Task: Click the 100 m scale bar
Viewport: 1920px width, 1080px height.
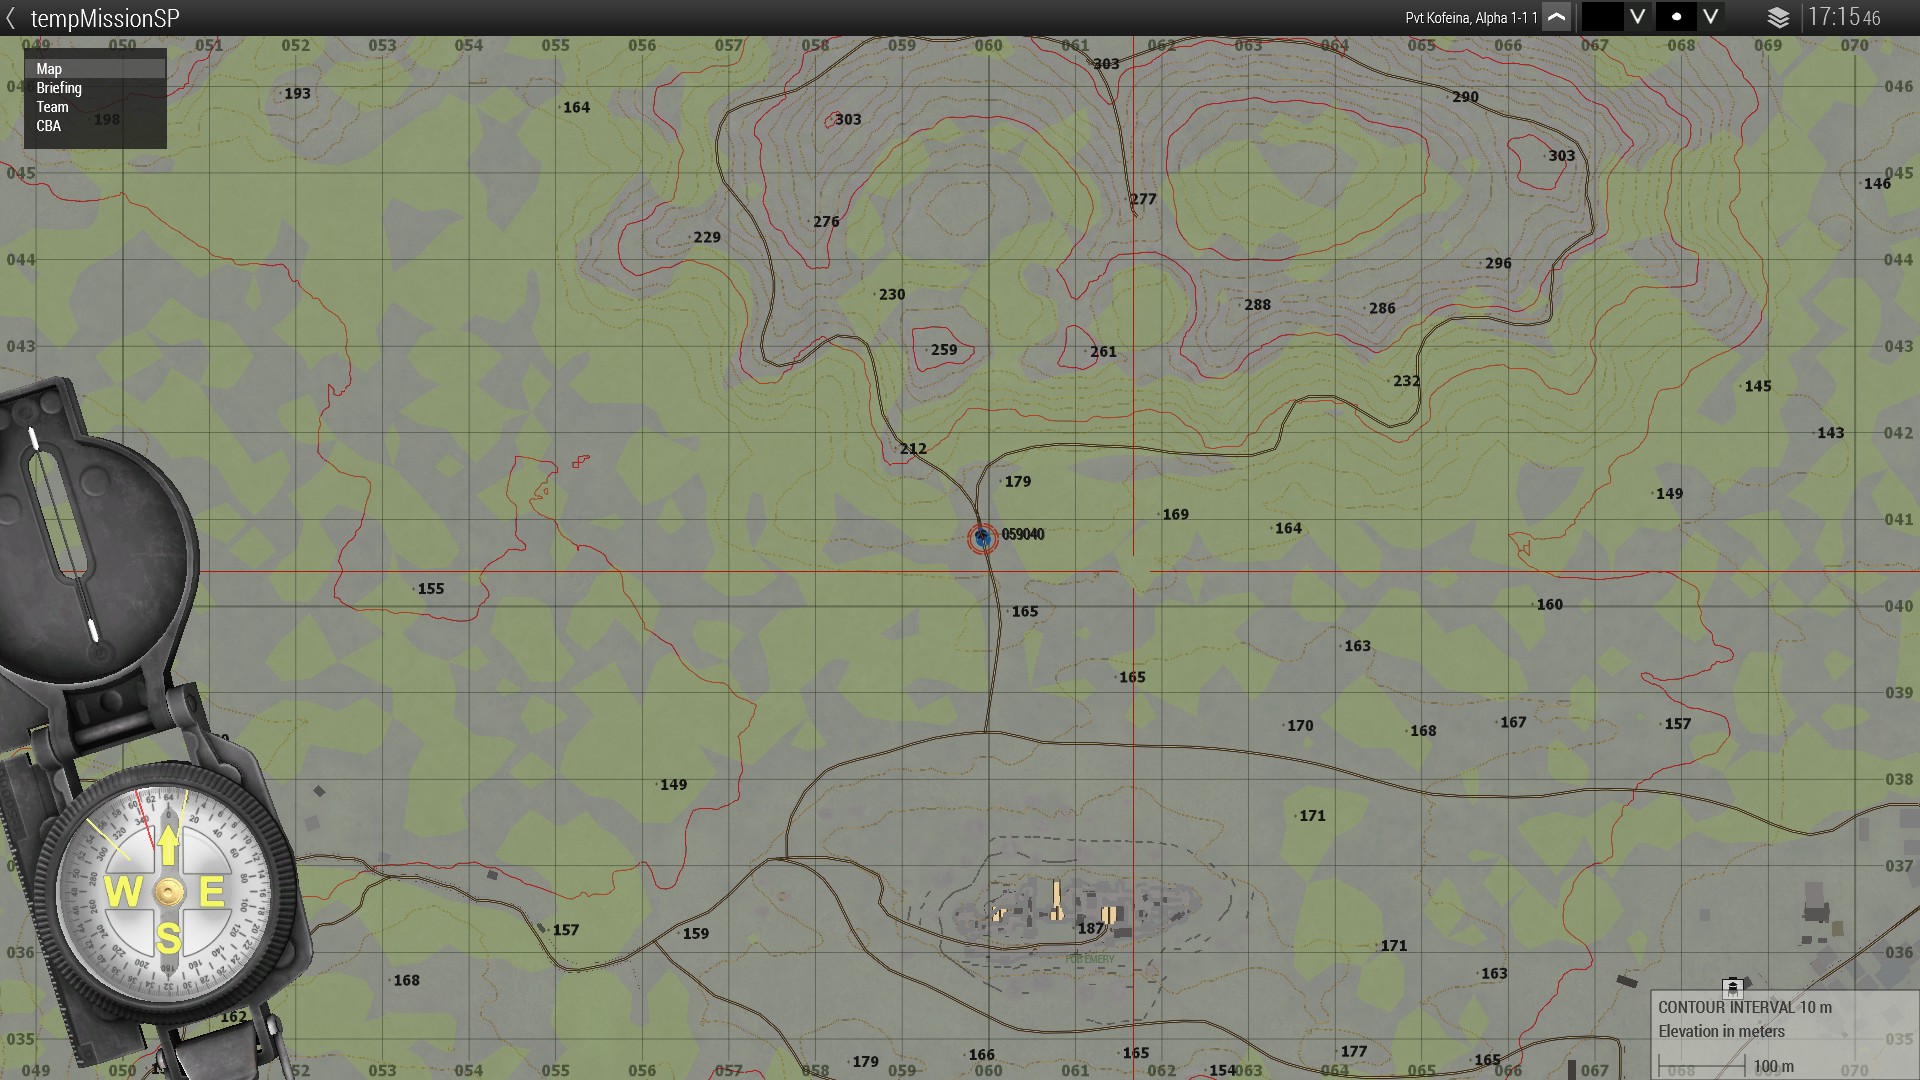Action: coord(1702,1066)
